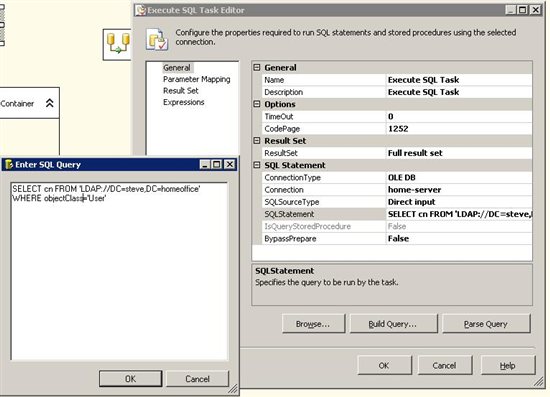Image resolution: width=550 pixels, height=397 pixels.
Task: Click the Browse... button
Action: [313, 324]
